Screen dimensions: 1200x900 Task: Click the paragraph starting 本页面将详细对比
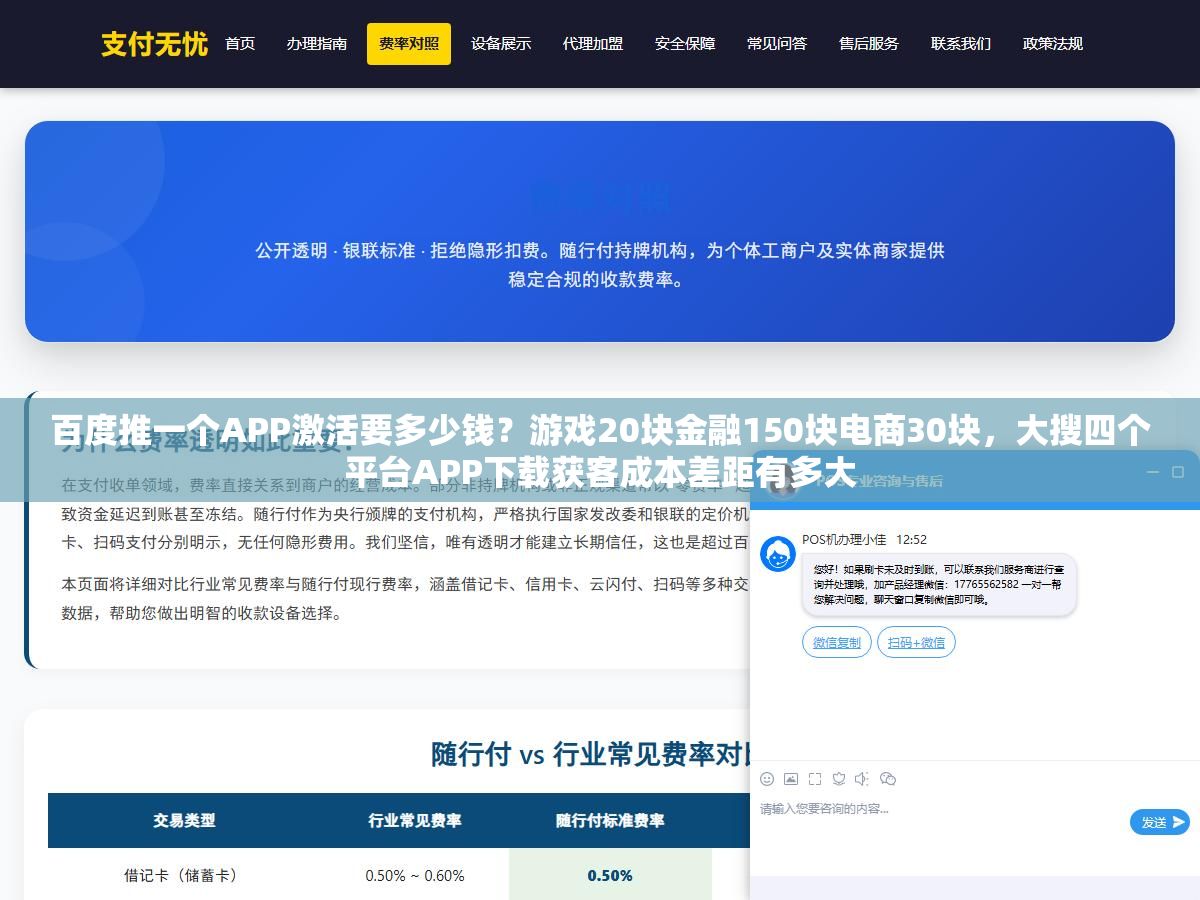coord(405,599)
